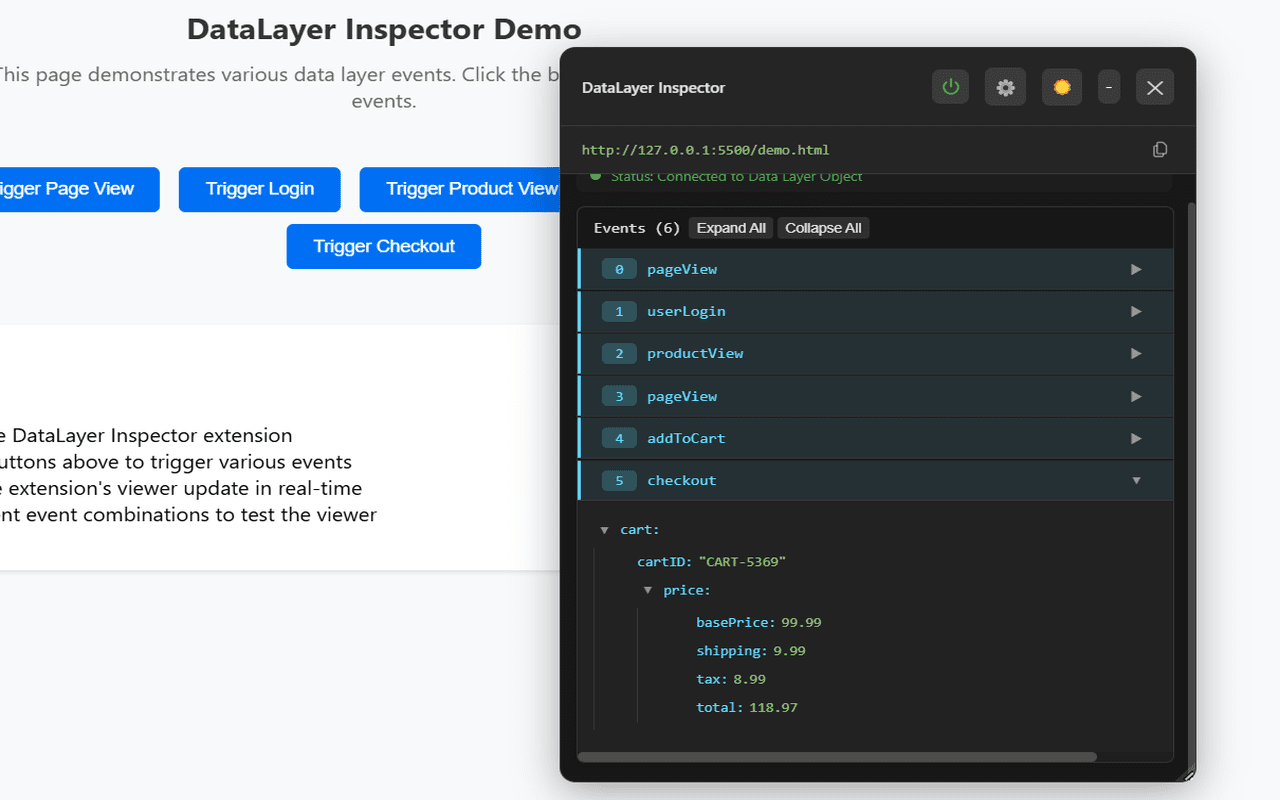Open the DataLayer Inspector settings gear
The height and width of the screenshot is (800, 1280).
click(1005, 87)
